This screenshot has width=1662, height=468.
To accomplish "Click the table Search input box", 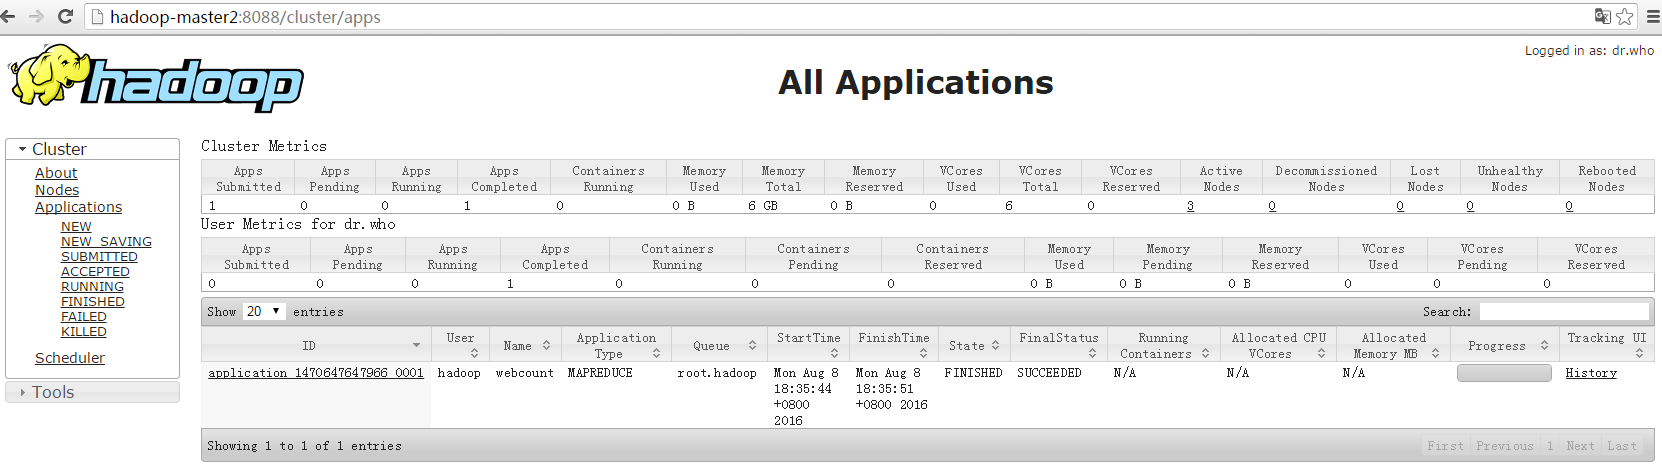I will coord(1564,312).
